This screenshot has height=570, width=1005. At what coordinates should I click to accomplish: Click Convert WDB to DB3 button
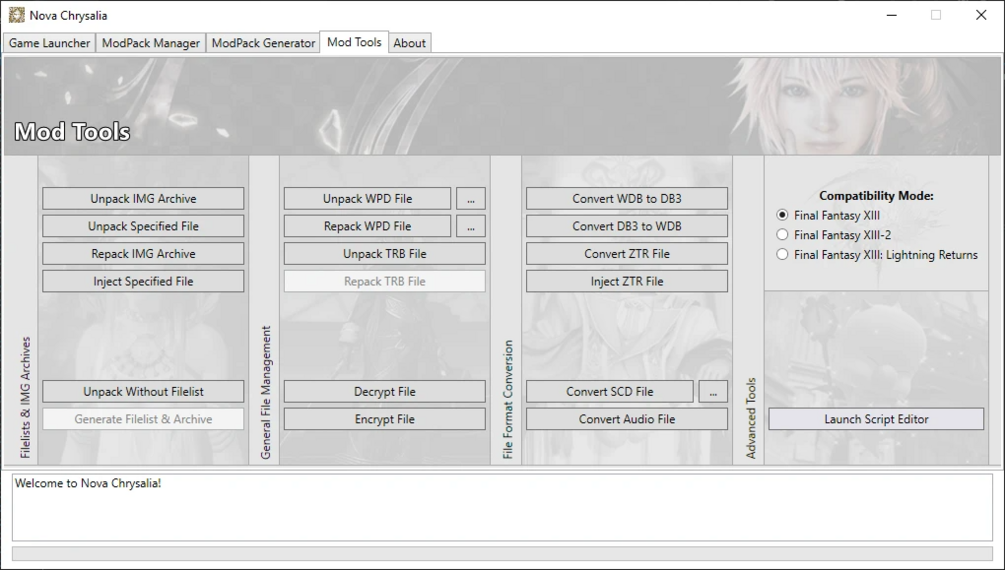coord(627,199)
